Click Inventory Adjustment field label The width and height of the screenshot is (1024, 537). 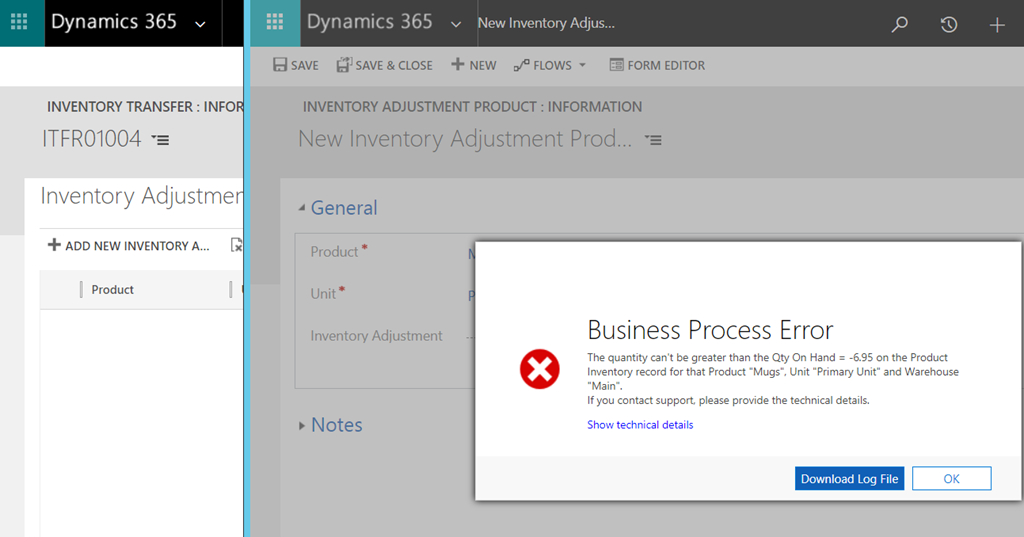coord(376,336)
